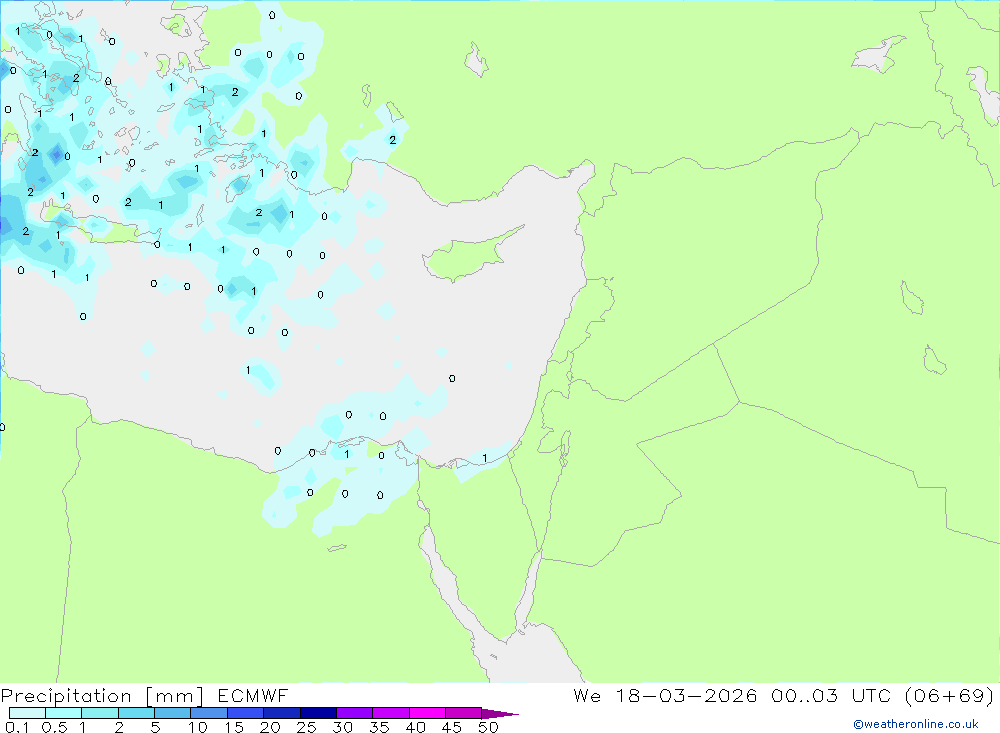
Task: Select the '10' legend tick label
Action: (x=198, y=727)
